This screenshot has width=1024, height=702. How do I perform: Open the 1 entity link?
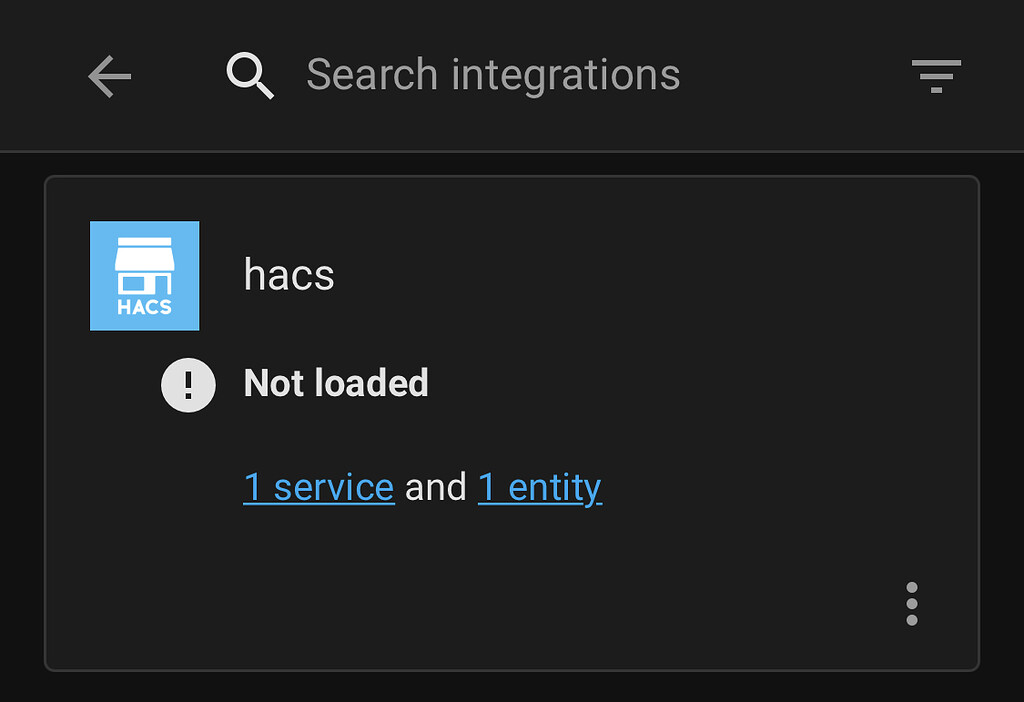point(540,487)
